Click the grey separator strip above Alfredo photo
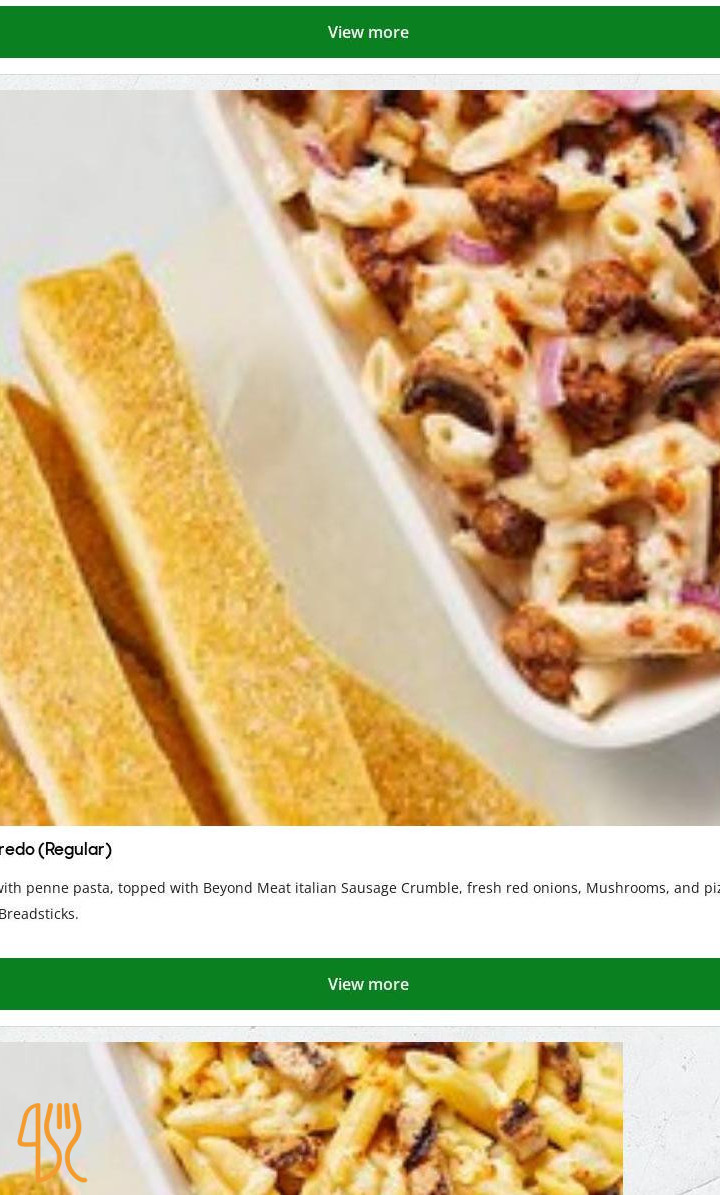This screenshot has width=720, height=1195. pos(360,82)
